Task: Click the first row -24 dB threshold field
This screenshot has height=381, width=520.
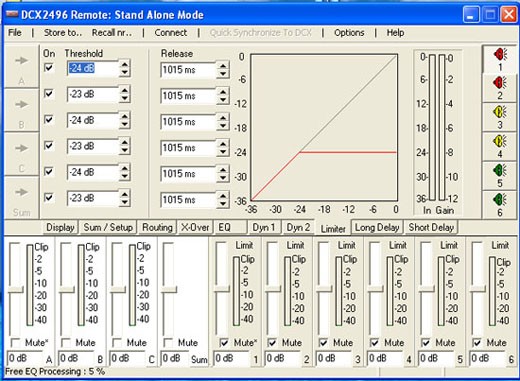Action: pyautogui.click(x=93, y=68)
